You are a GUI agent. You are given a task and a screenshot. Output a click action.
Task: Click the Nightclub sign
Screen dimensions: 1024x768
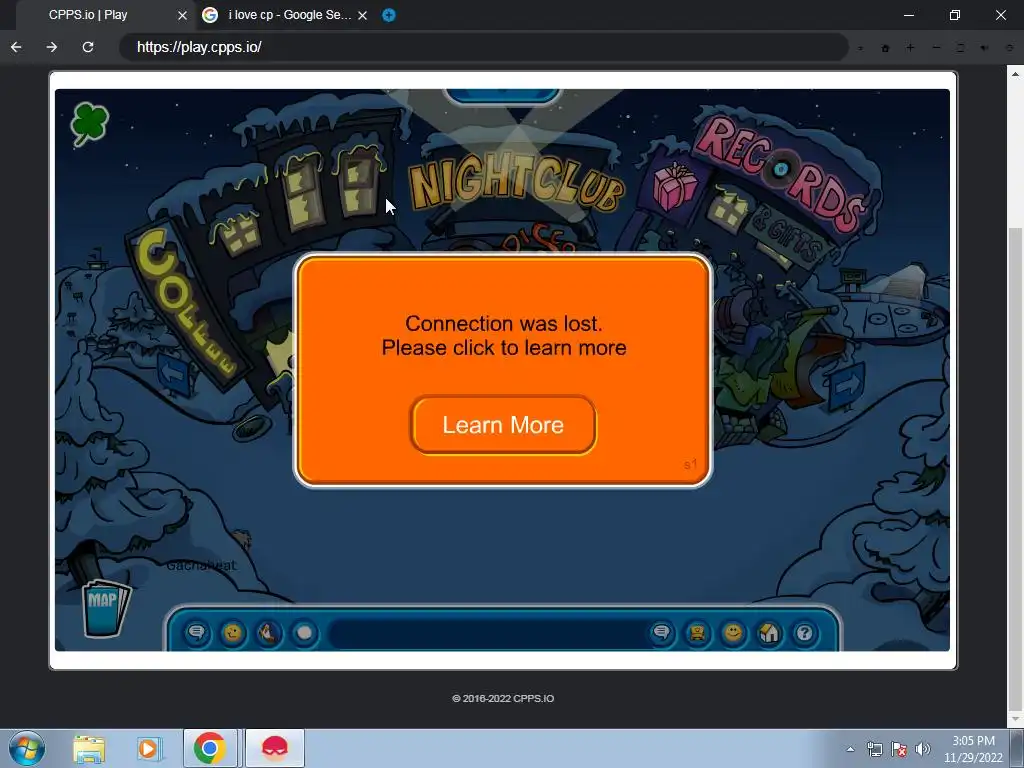pos(516,183)
